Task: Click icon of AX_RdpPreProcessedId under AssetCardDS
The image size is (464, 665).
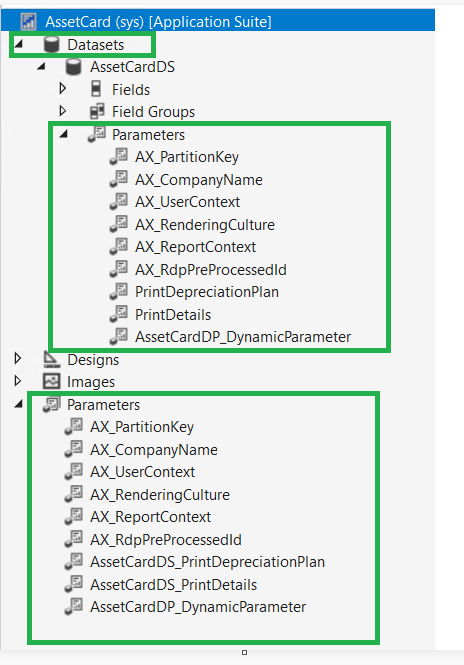Action: [x=119, y=269]
